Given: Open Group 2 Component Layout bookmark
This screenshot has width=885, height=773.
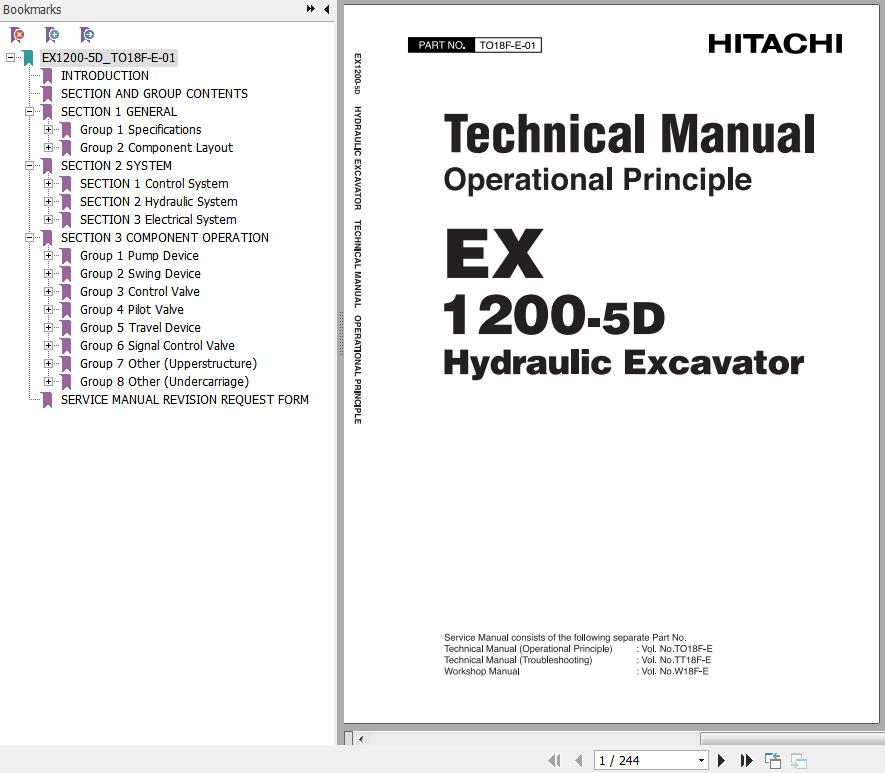Looking at the screenshot, I should 156,148.
